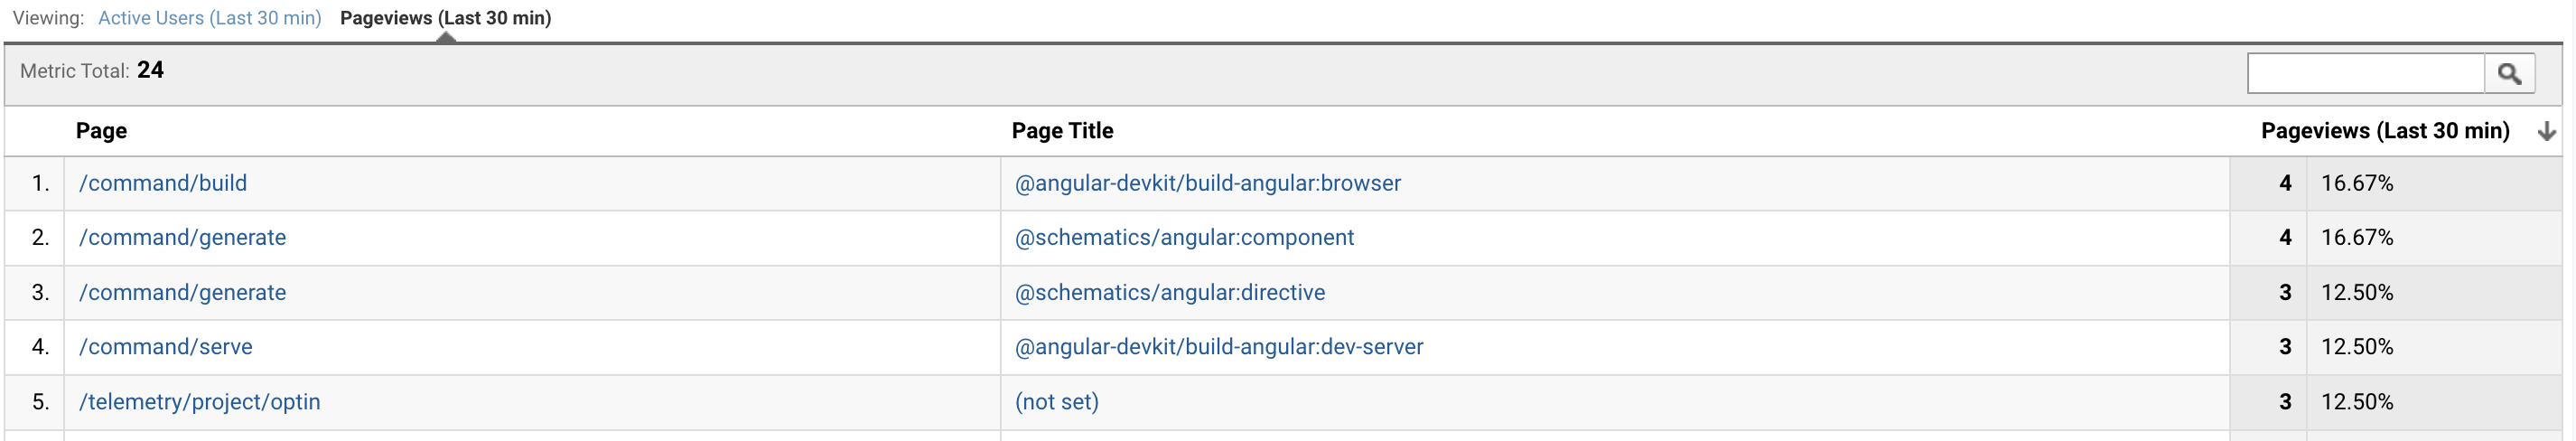Open the /telemetry/project/optin link
The height and width of the screenshot is (441, 2576).
click(200, 401)
